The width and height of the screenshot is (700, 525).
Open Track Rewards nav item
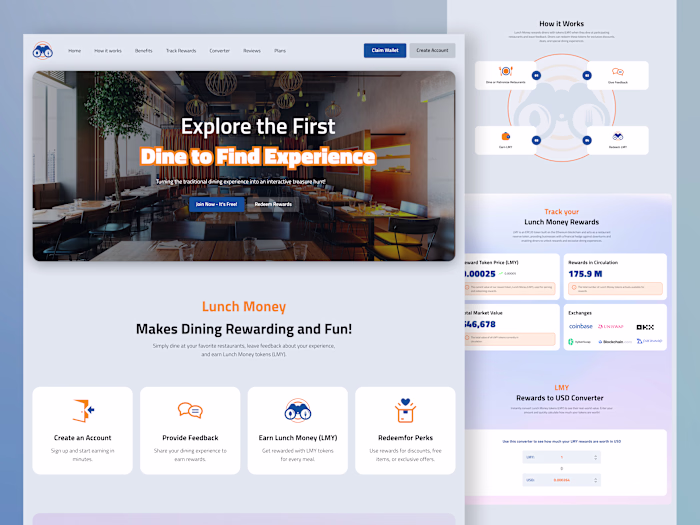click(x=181, y=51)
